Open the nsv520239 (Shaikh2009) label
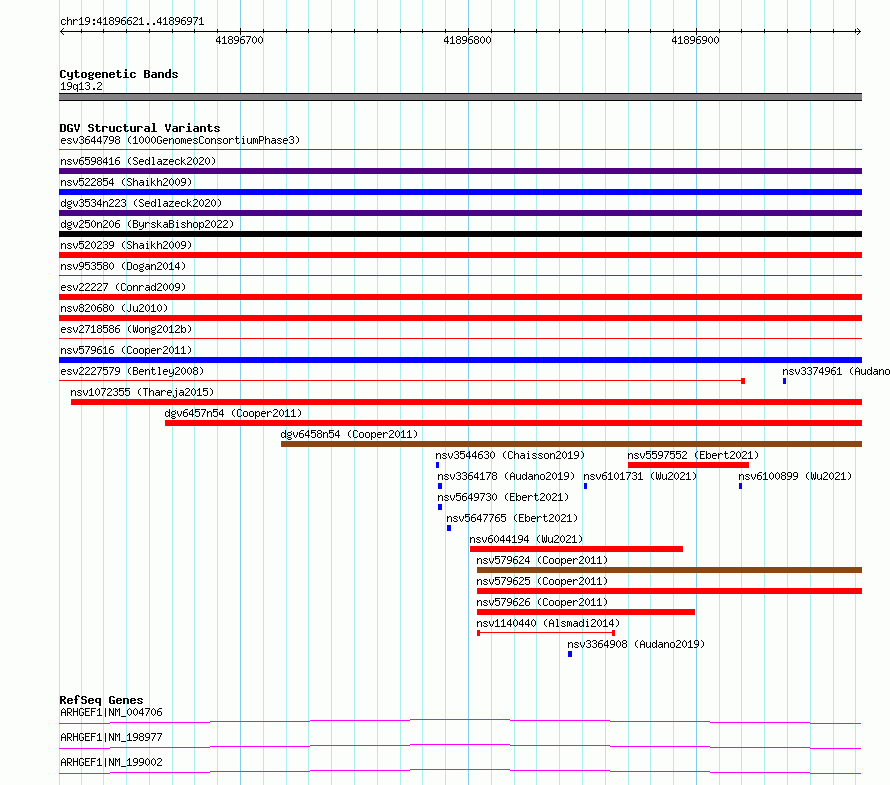This screenshot has height=785, width=890. click(126, 245)
